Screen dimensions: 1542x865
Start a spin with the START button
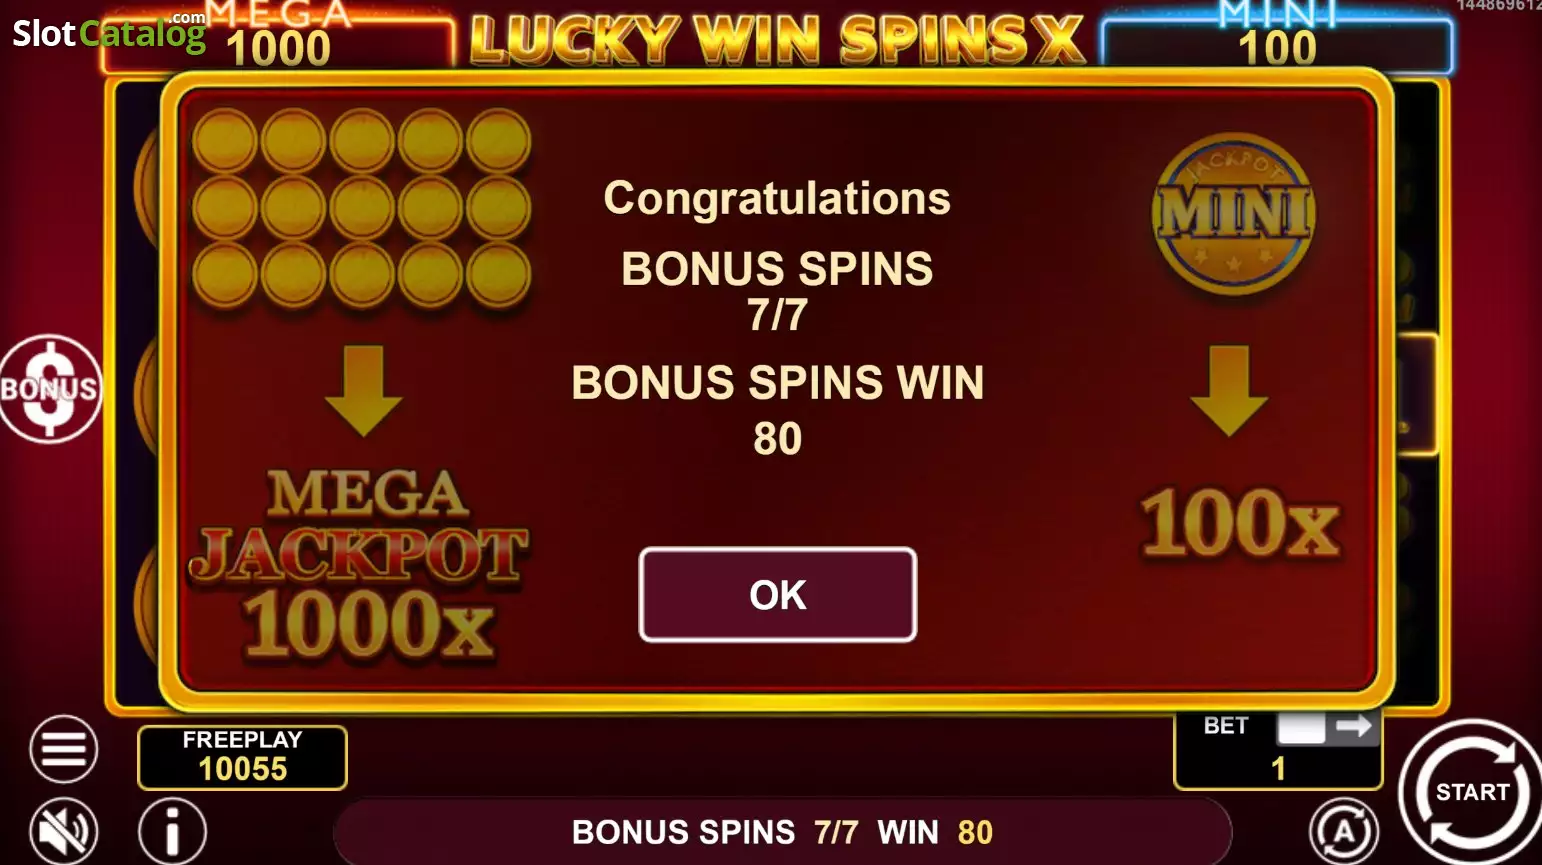click(1471, 792)
